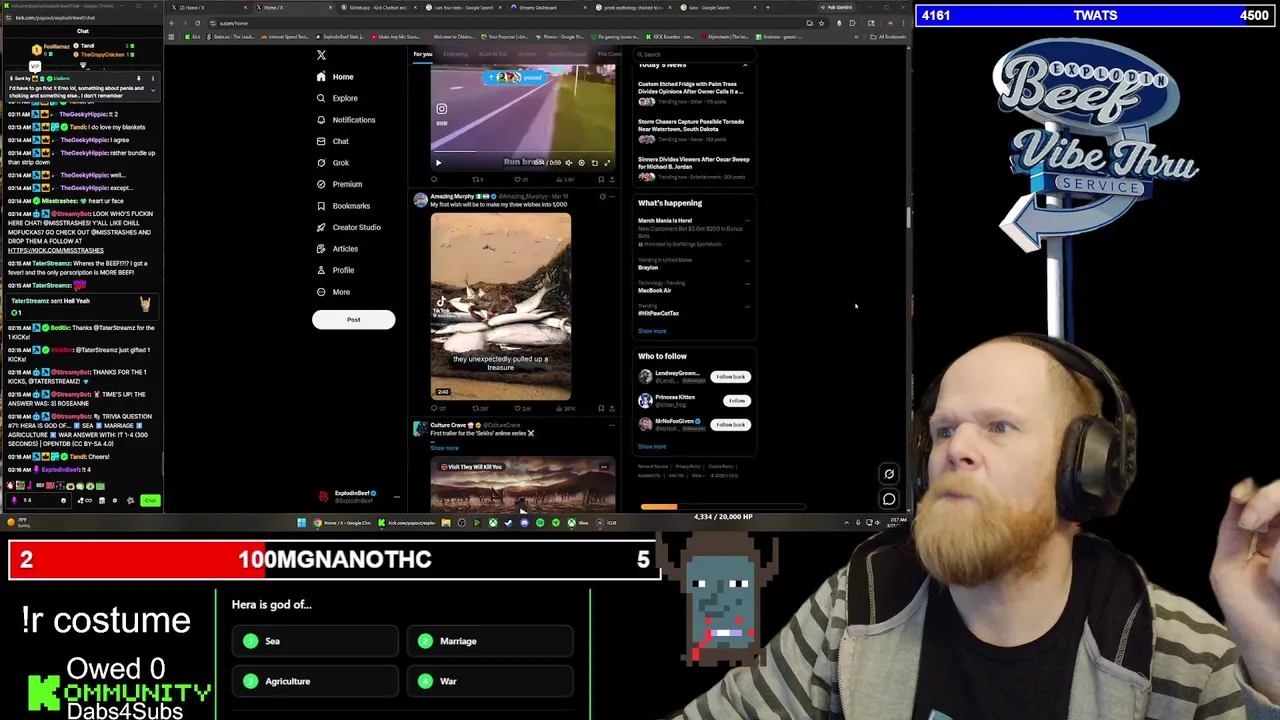The image size is (1280, 720).
Task: Open Bookmarks in X sidebar
Action: [342, 206]
